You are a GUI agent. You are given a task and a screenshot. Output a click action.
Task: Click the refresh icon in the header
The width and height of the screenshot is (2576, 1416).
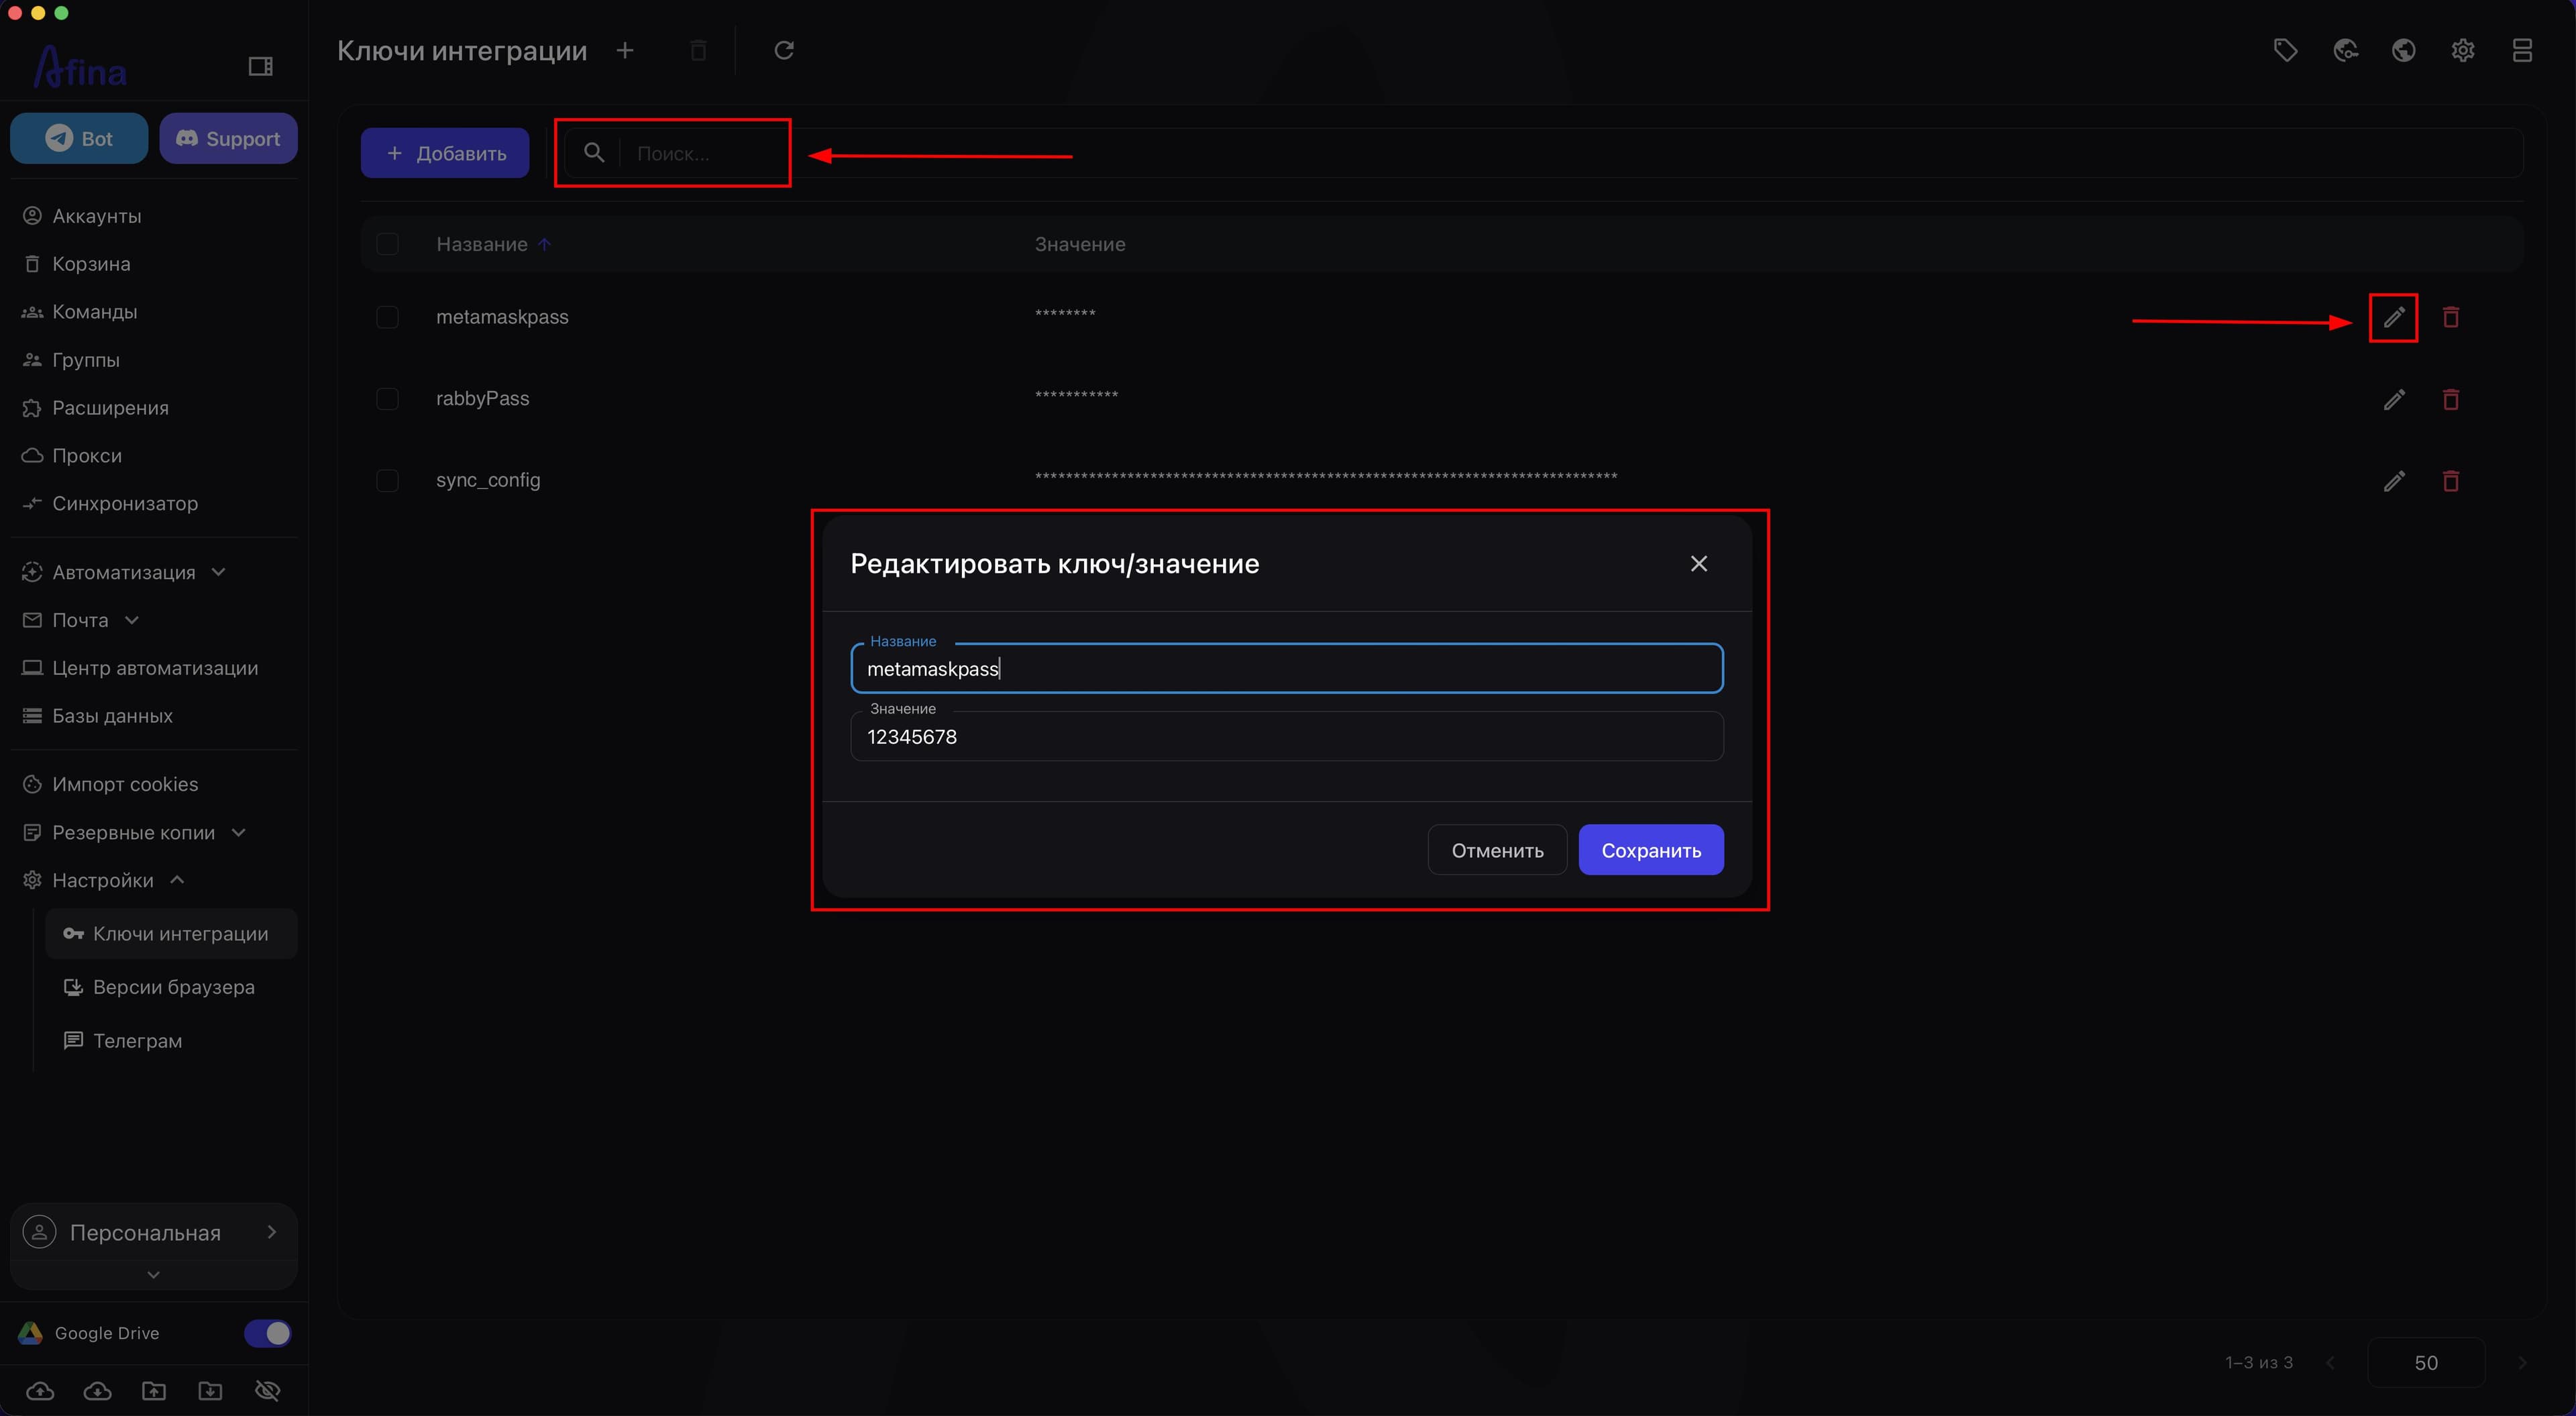tap(784, 50)
